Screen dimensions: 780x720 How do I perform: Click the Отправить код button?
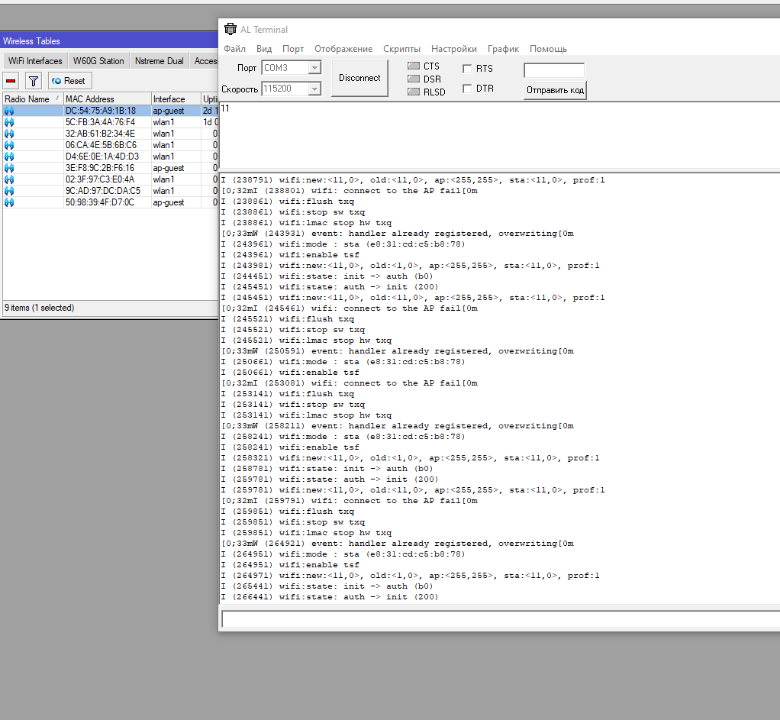[555, 90]
